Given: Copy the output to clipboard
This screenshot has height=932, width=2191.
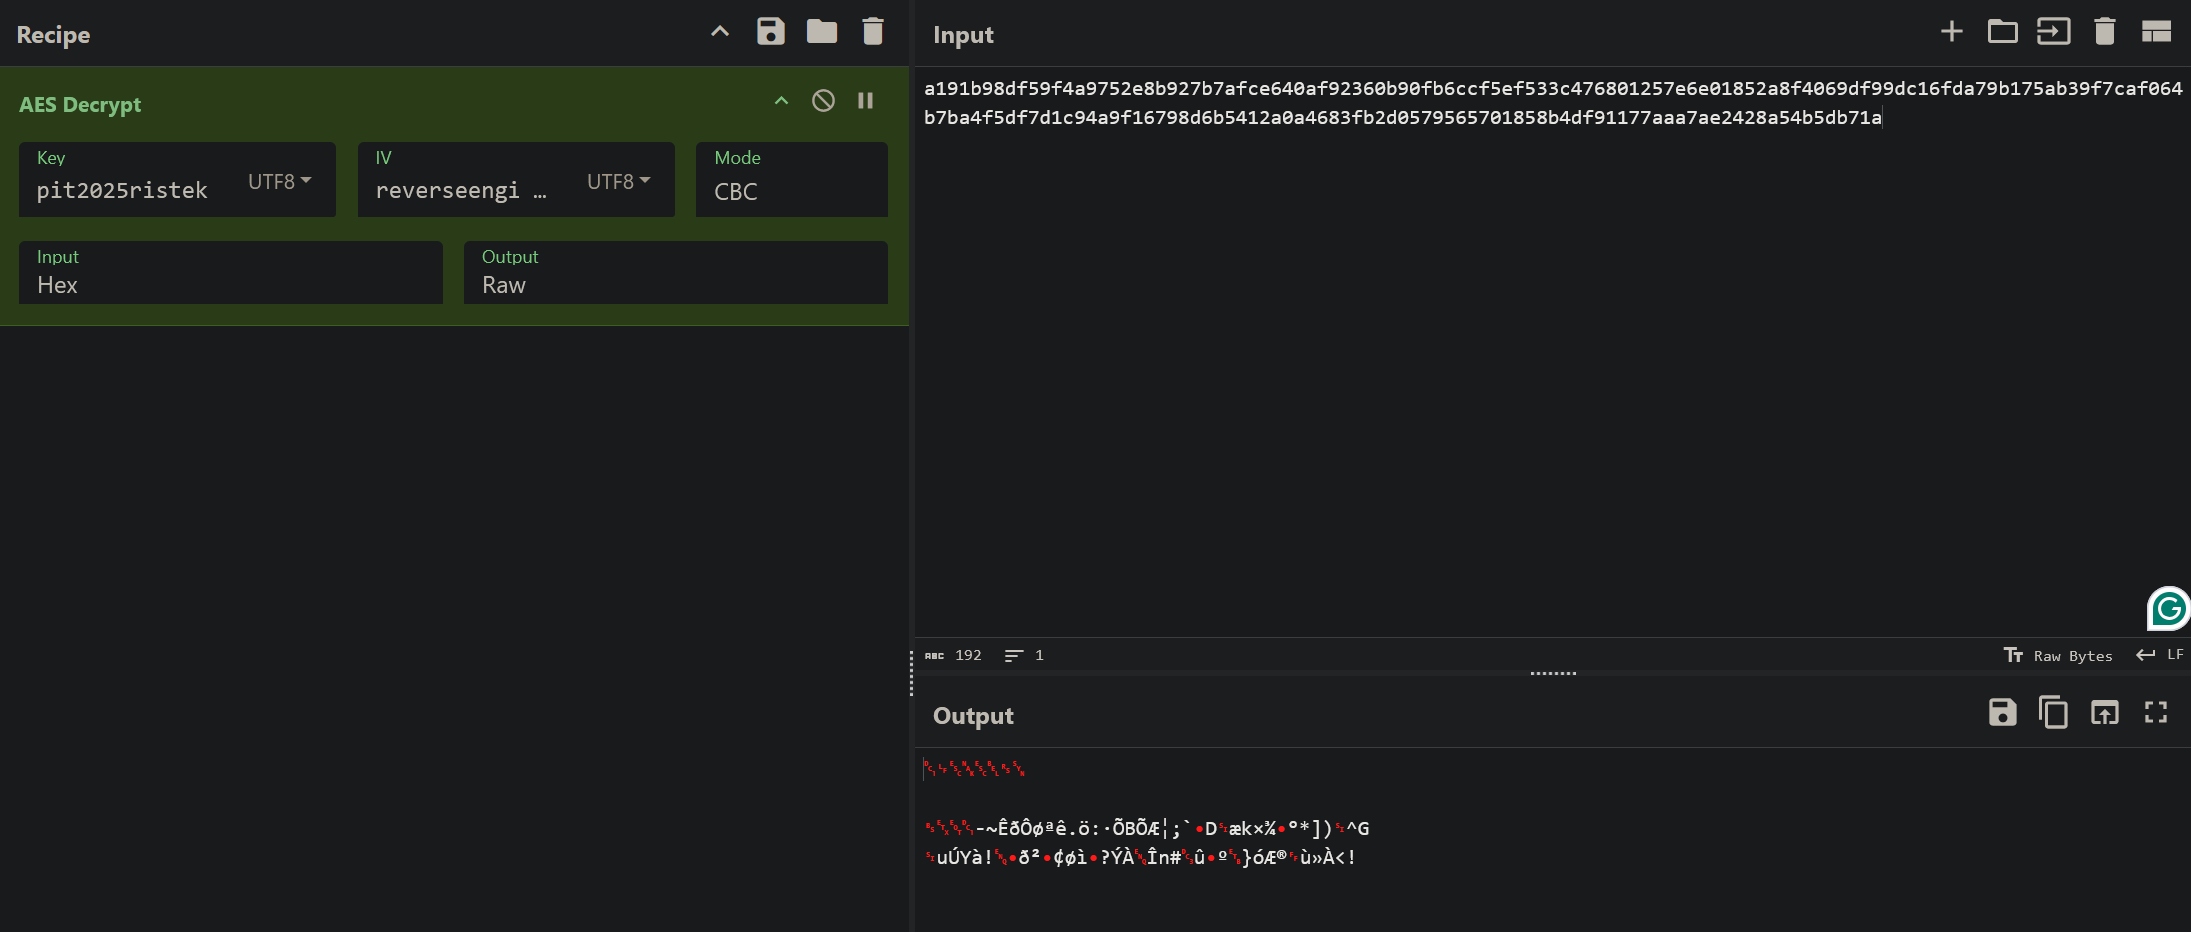Looking at the screenshot, I should [2053, 713].
